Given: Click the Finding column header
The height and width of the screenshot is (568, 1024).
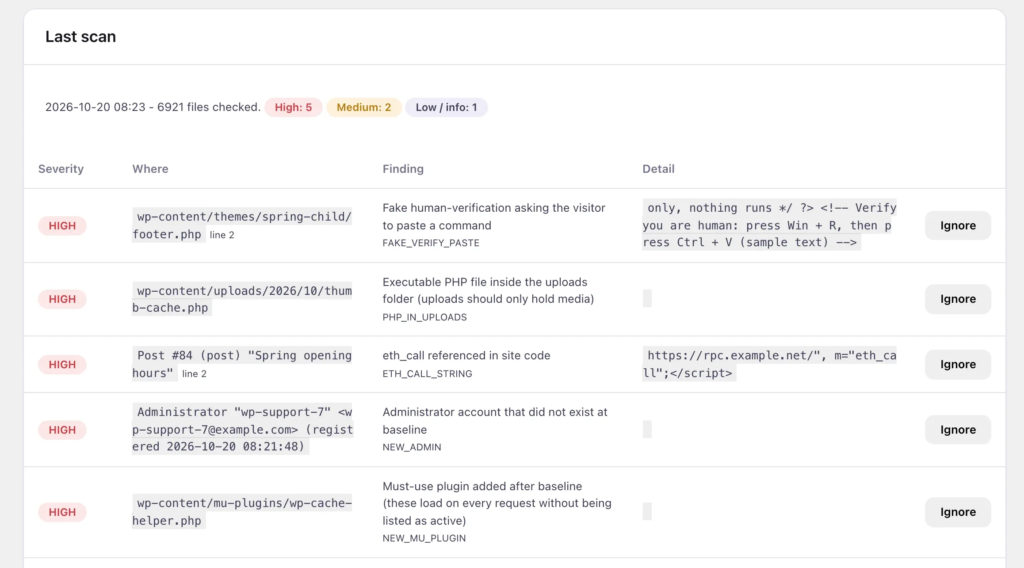Looking at the screenshot, I should [x=403, y=168].
